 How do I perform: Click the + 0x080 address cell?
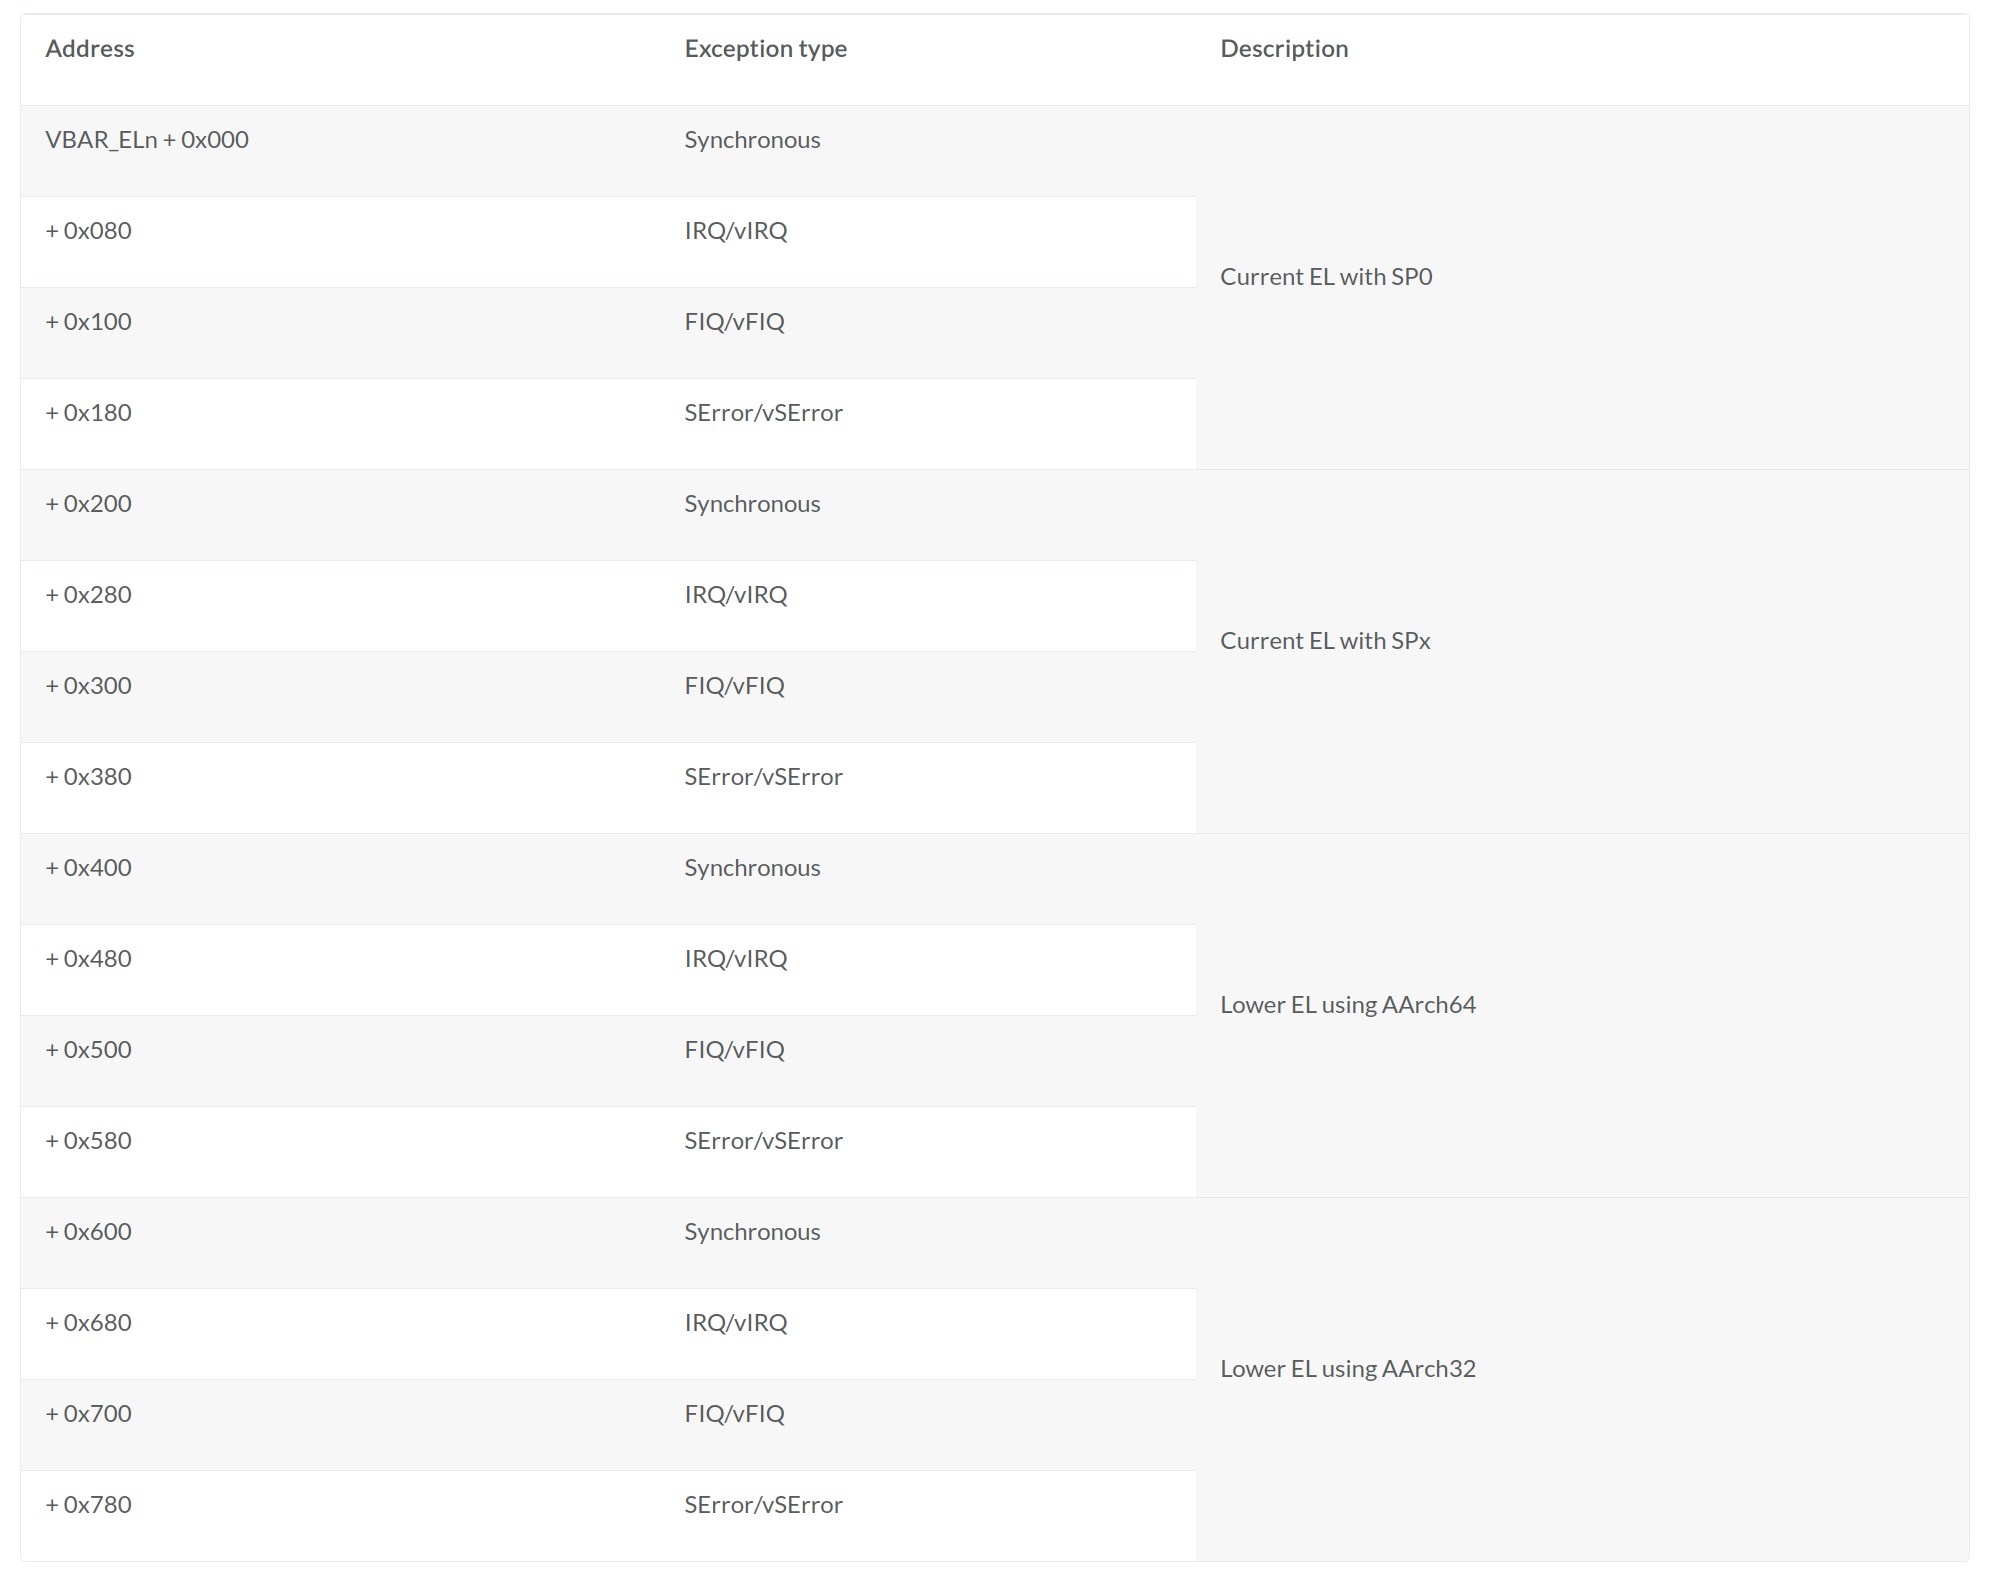[88, 231]
